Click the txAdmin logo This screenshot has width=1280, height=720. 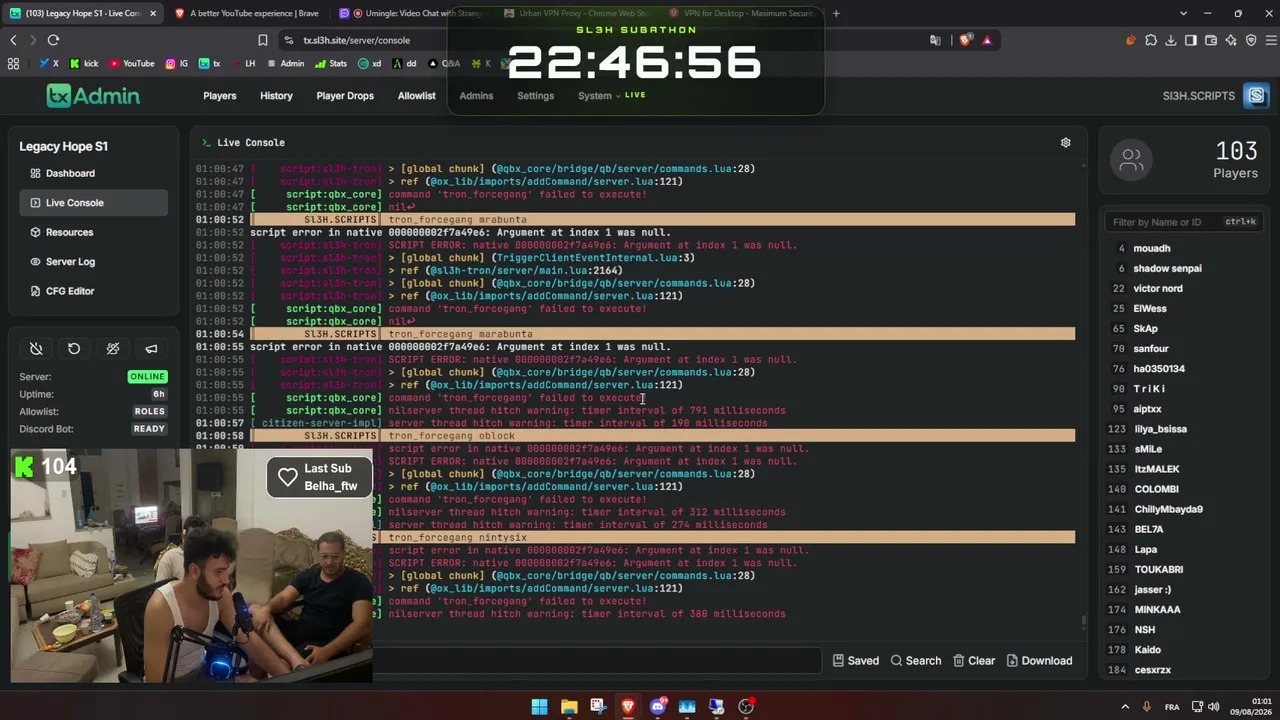coord(93,96)
